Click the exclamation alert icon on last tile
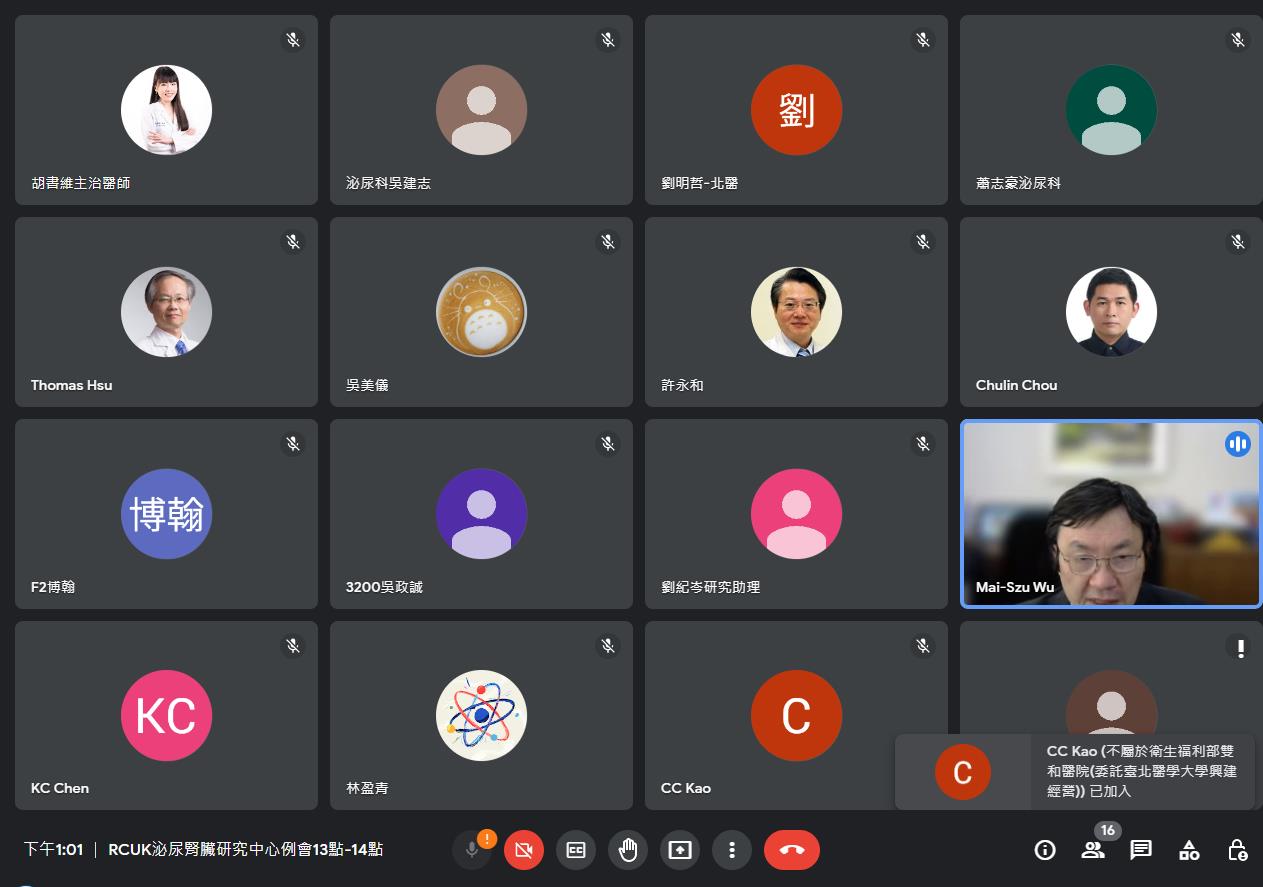This screenshot has width=1263, height=887. point(1240,648)
